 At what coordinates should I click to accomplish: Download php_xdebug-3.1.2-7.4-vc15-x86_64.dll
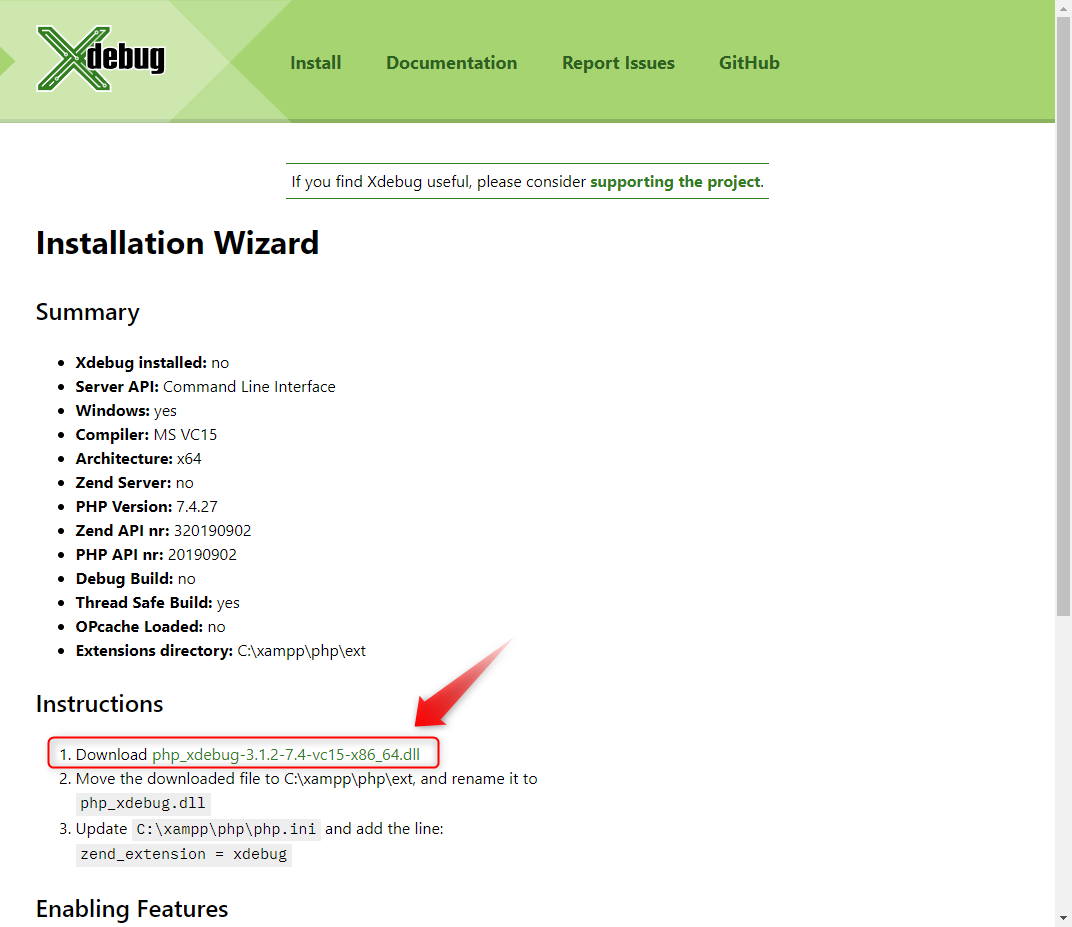coord(286,755)
